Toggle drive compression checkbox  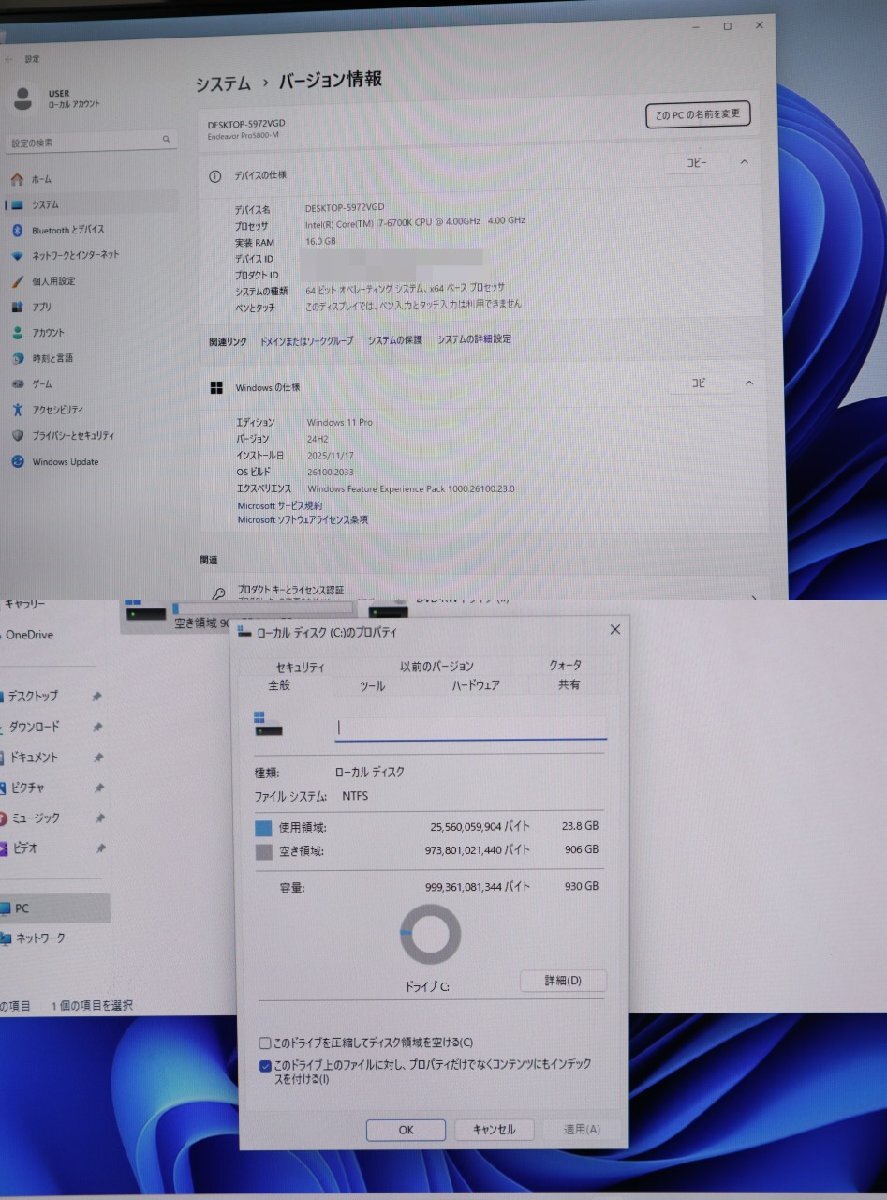click(x=264, y=1042)
